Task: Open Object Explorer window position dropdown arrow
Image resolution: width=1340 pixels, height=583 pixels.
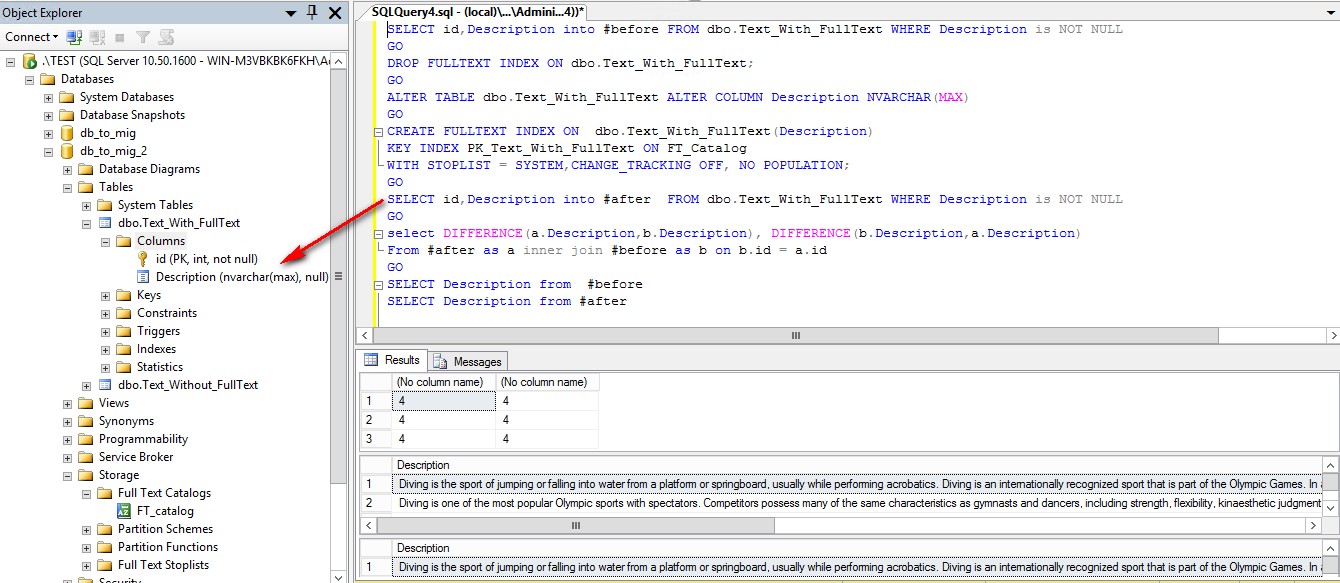Action: (290, 13)
